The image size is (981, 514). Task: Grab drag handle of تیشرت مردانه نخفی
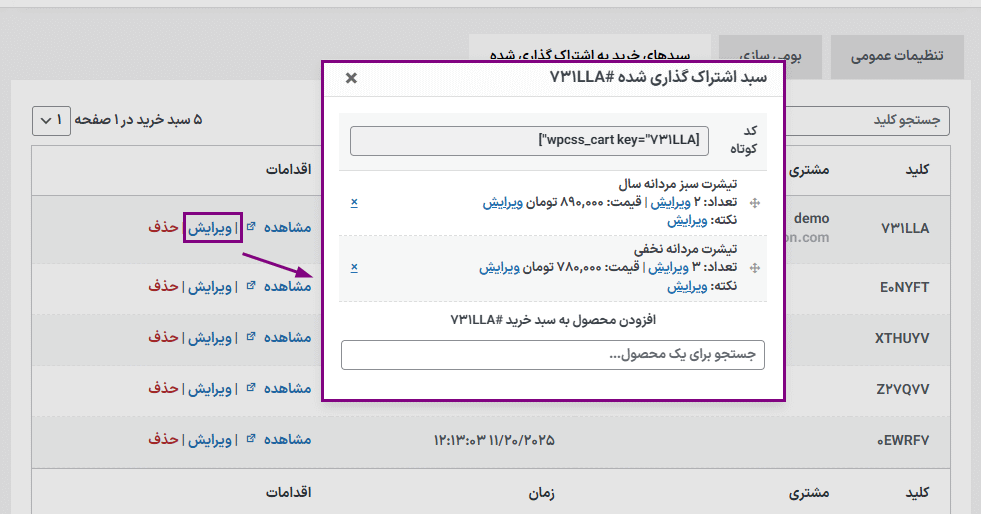(755, 268)
